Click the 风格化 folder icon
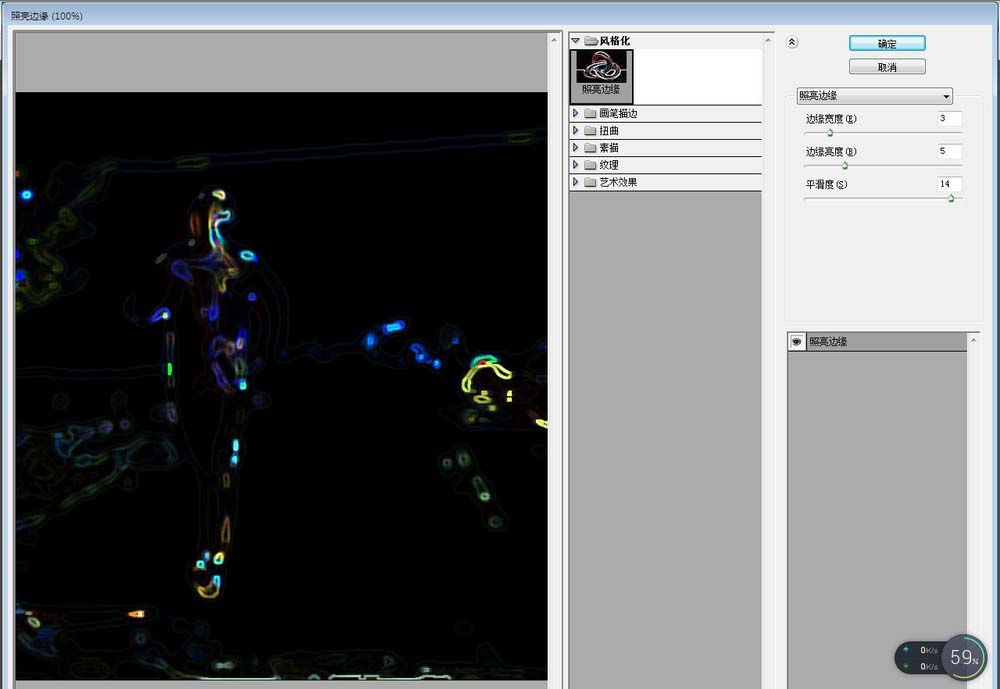 (x=591, y=41)
